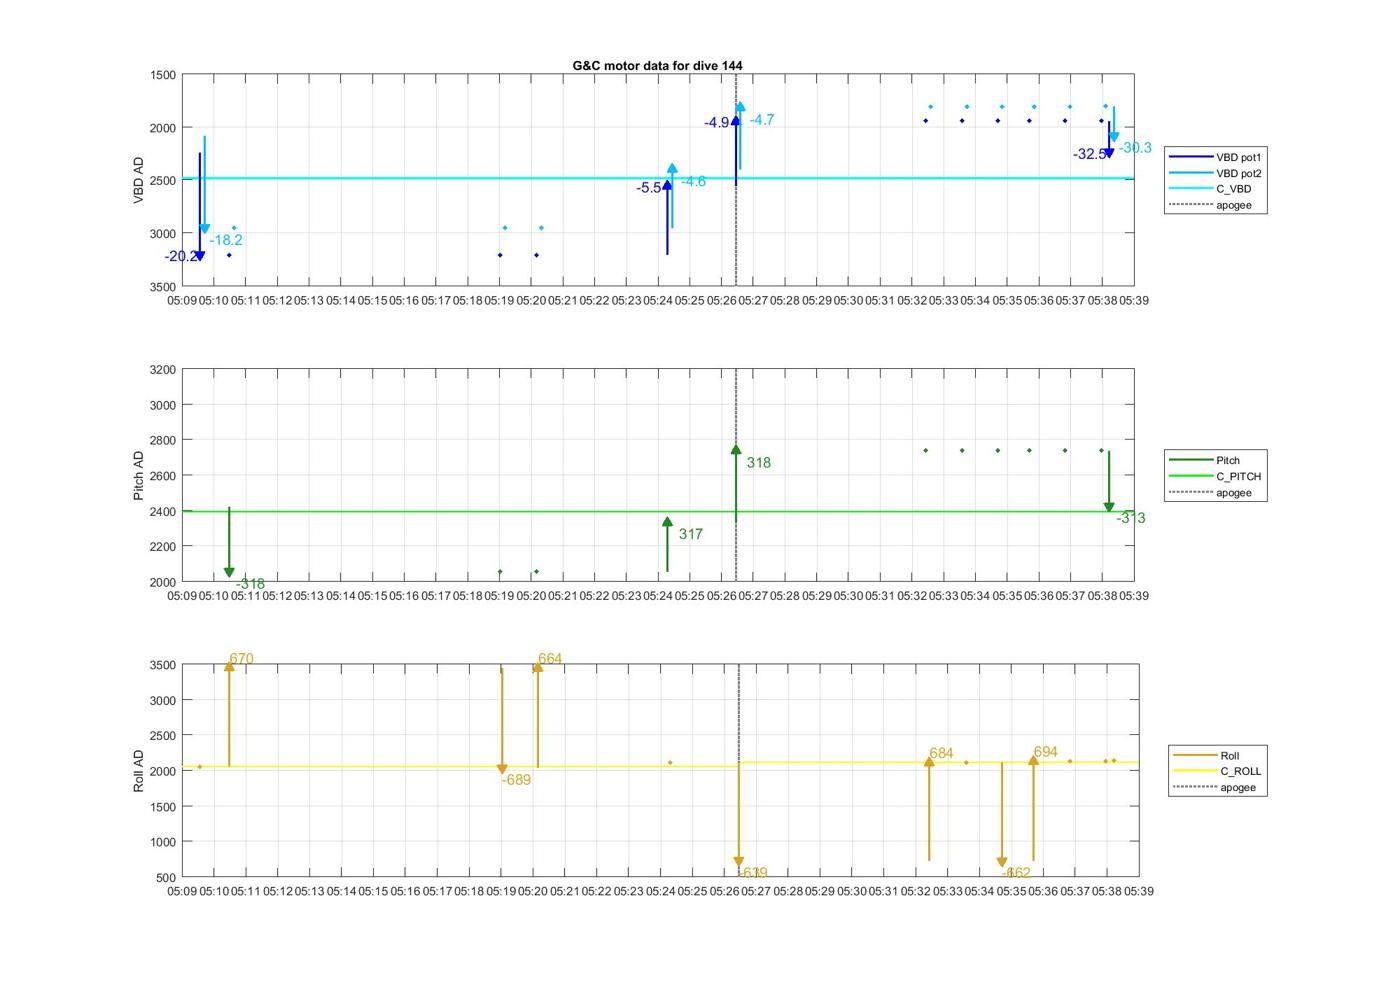Click the "-4.9" VBD data label
This screenshot has height=986, width=1400.
[717, 123]
